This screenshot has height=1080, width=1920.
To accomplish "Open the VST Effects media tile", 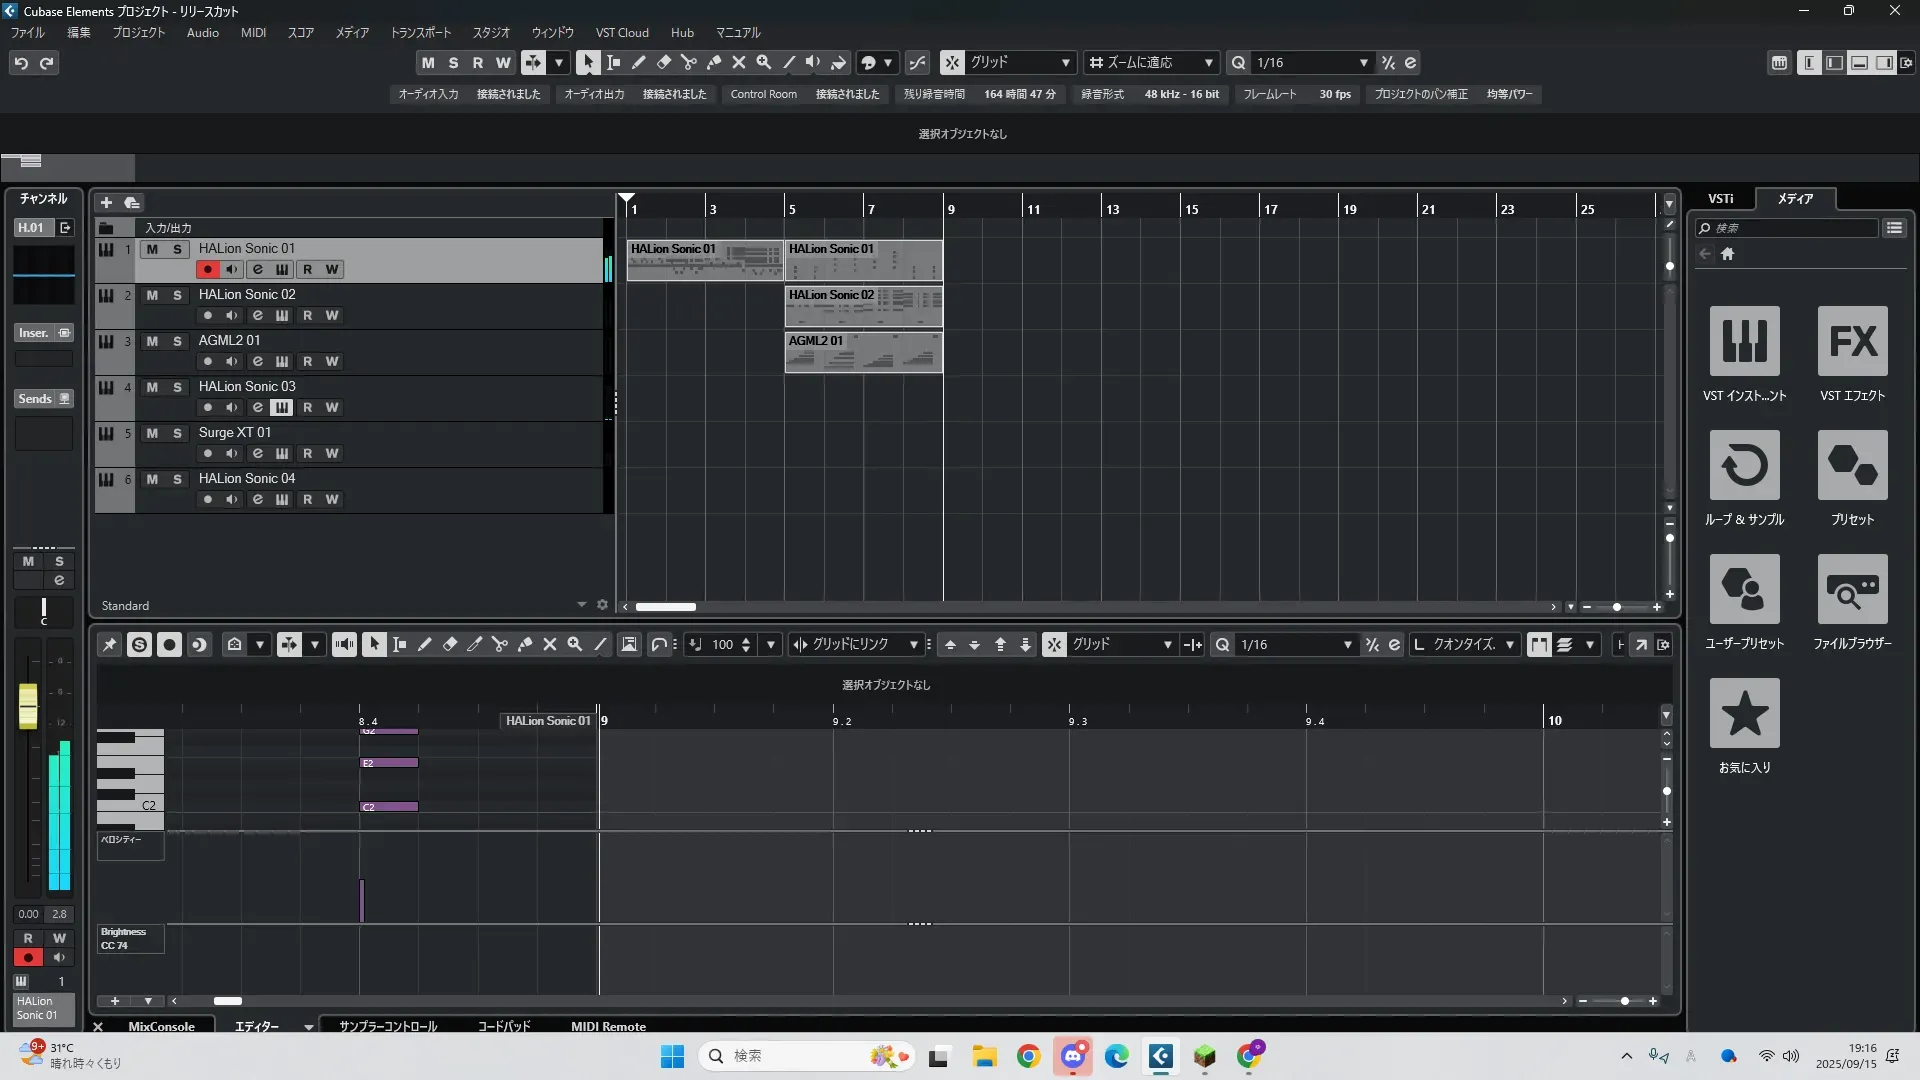I will (x=1852, y=342).
